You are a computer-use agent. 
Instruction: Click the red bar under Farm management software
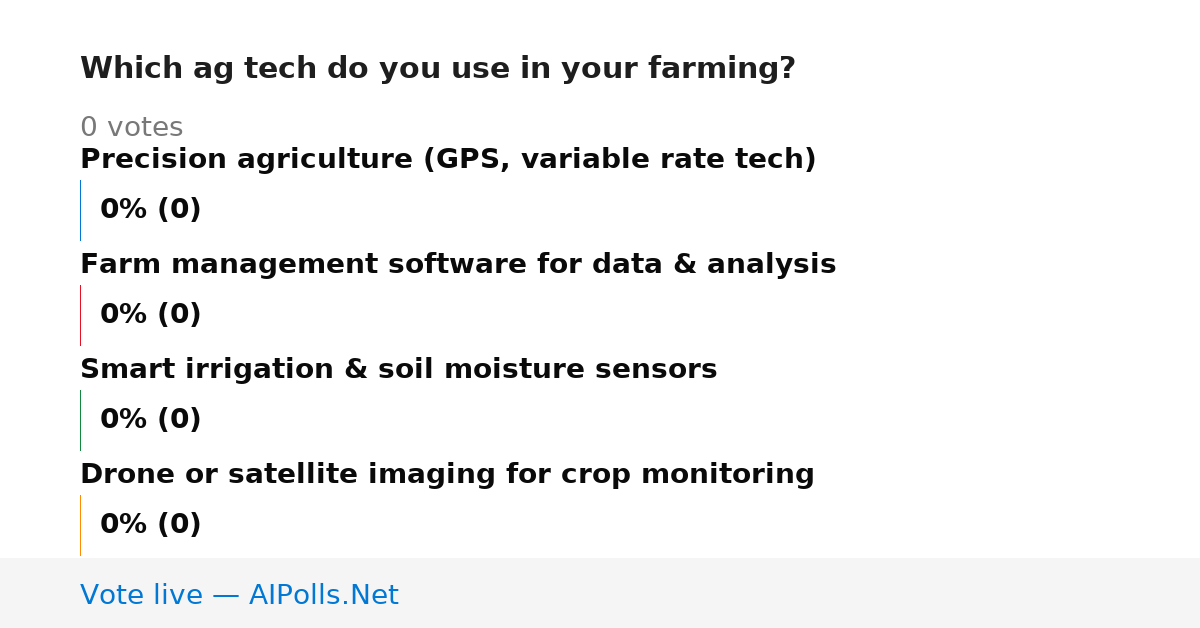pos(80,315)
